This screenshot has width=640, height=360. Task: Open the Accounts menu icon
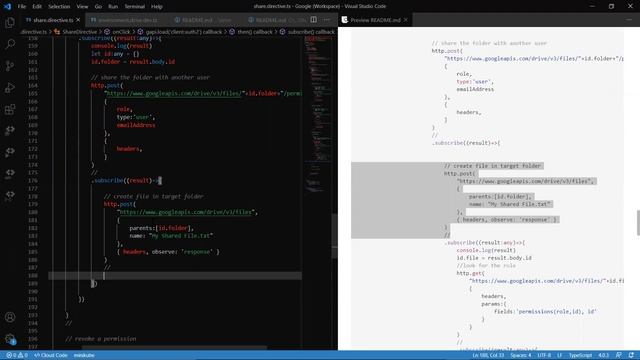tap(10, 317)
